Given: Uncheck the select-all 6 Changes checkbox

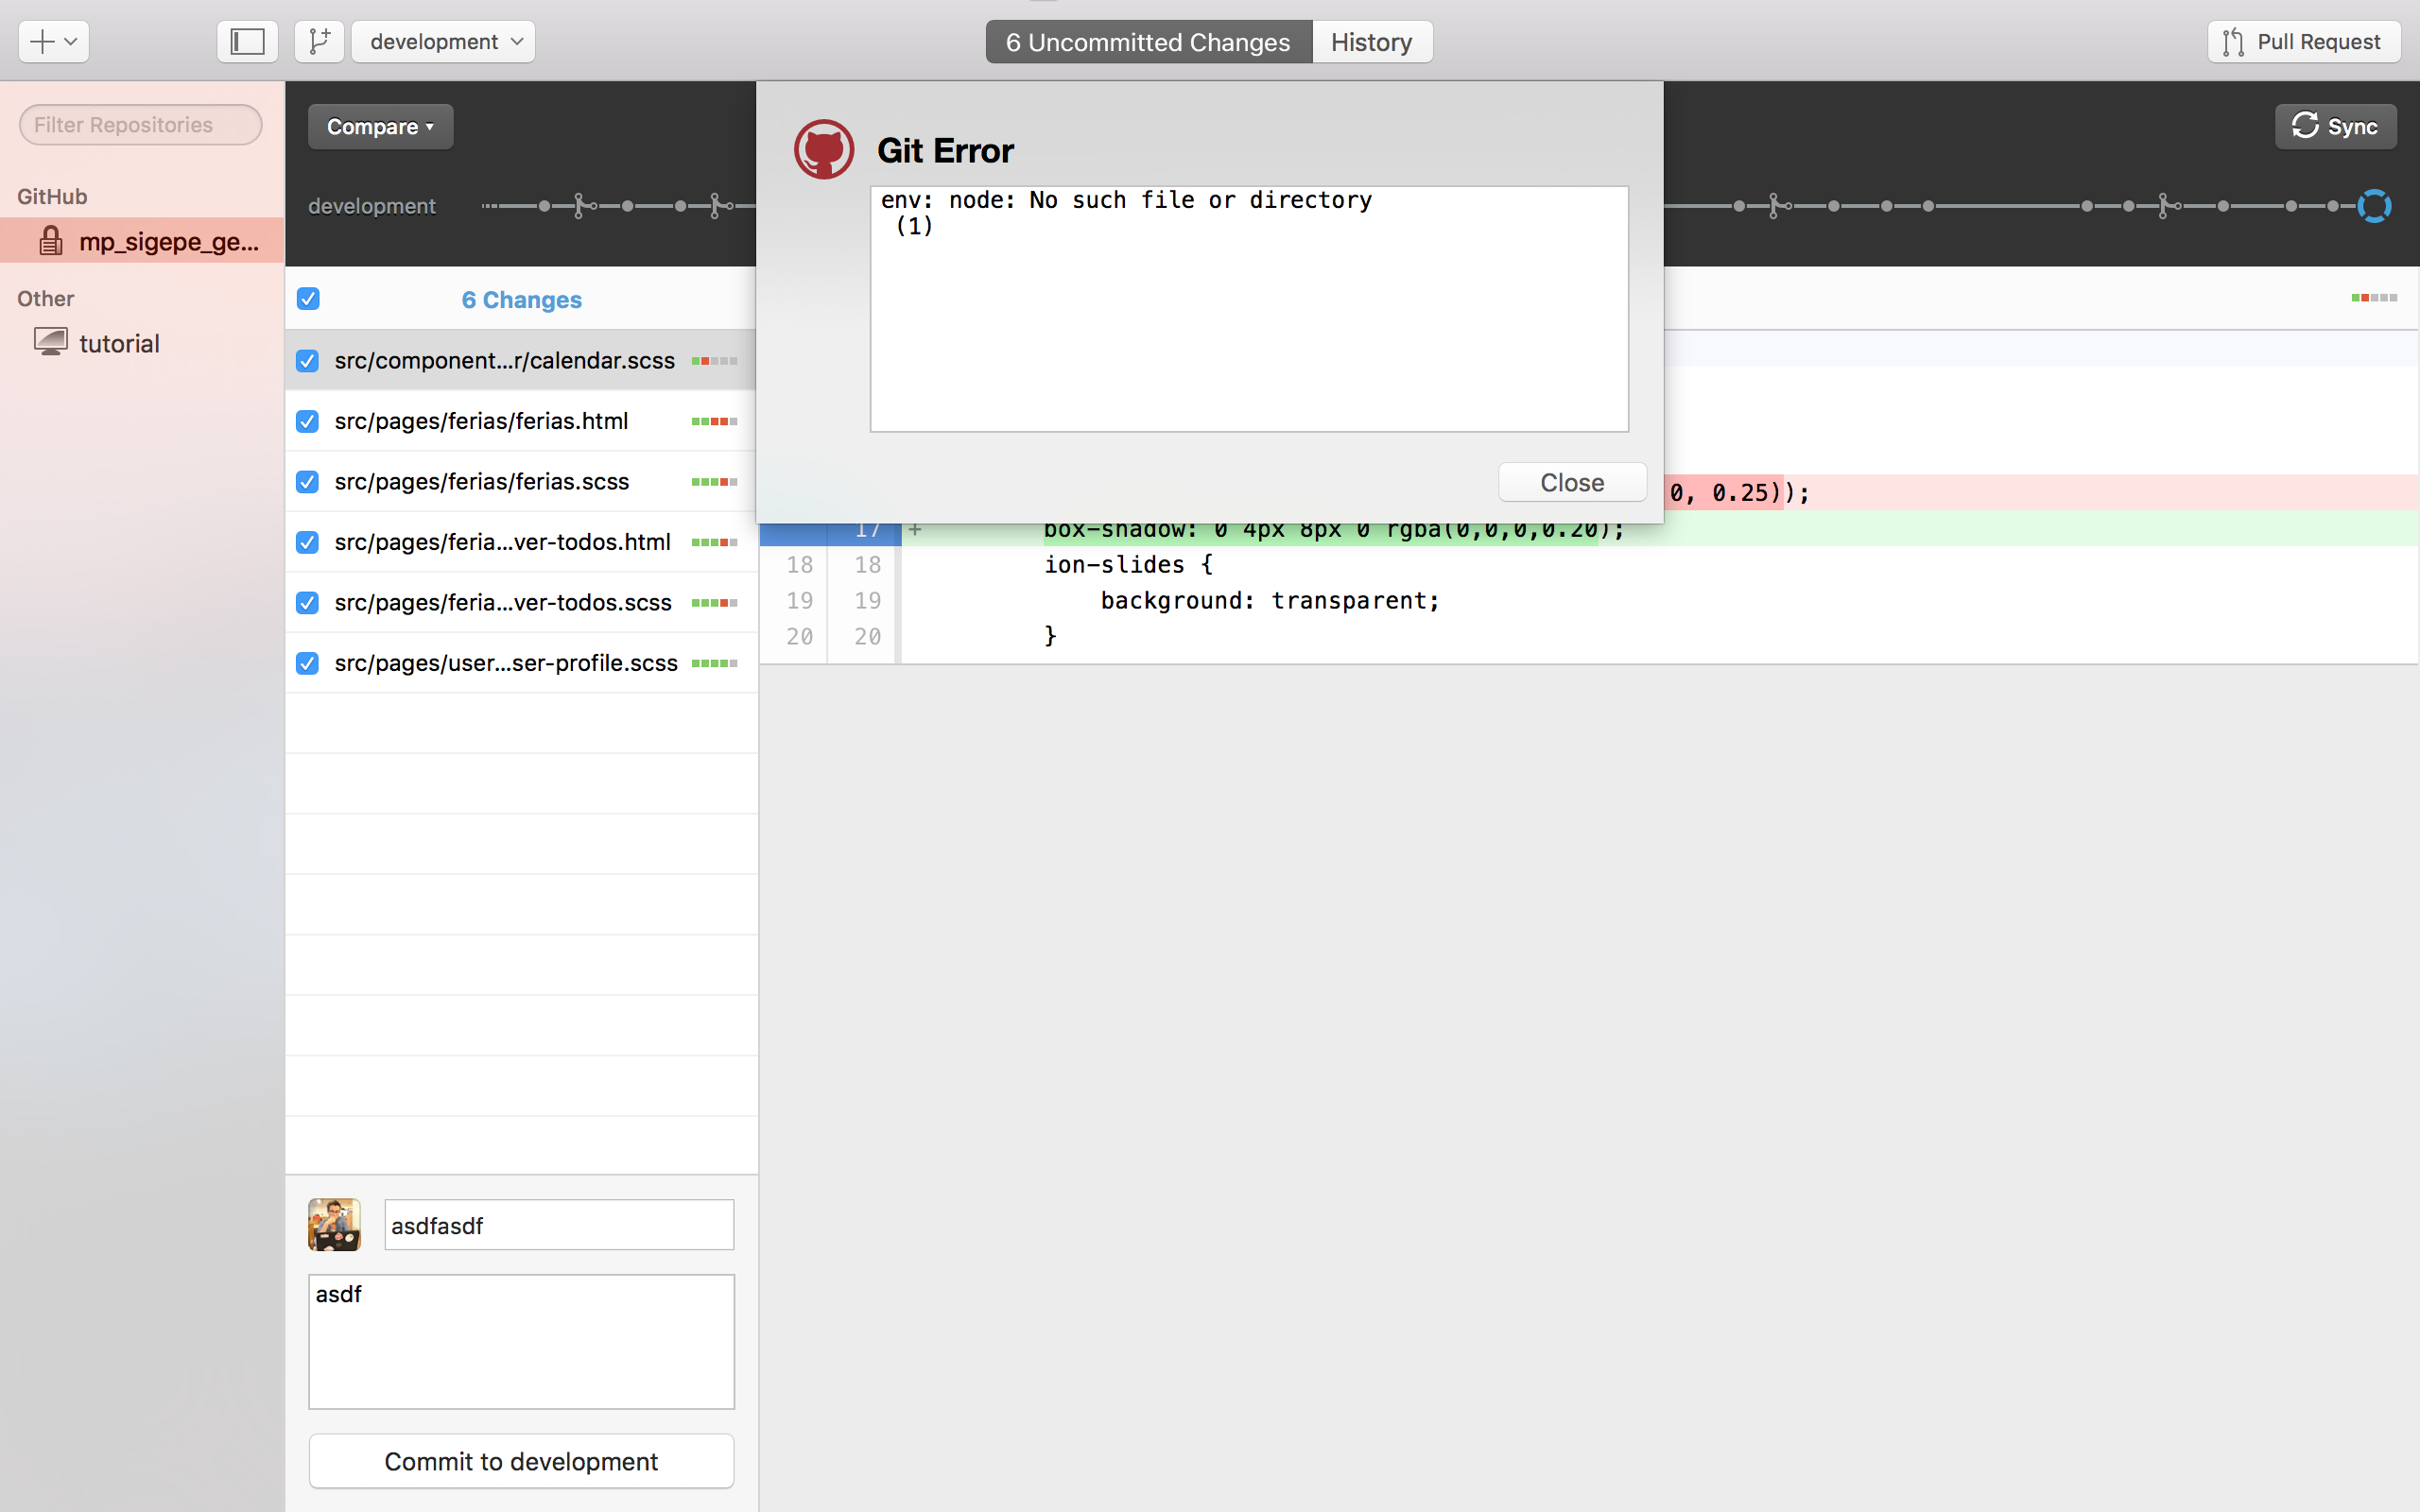Looking at the screenshot, I should click(x=308, y=299).
